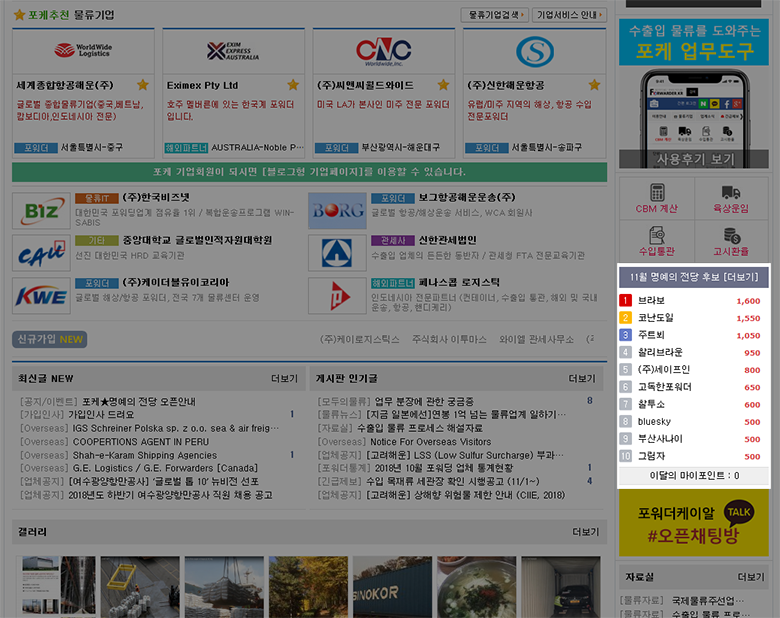This screenshot has height=618, width=780.
Task: Click the CNC Worldwide logo
Action: [384, 51]
